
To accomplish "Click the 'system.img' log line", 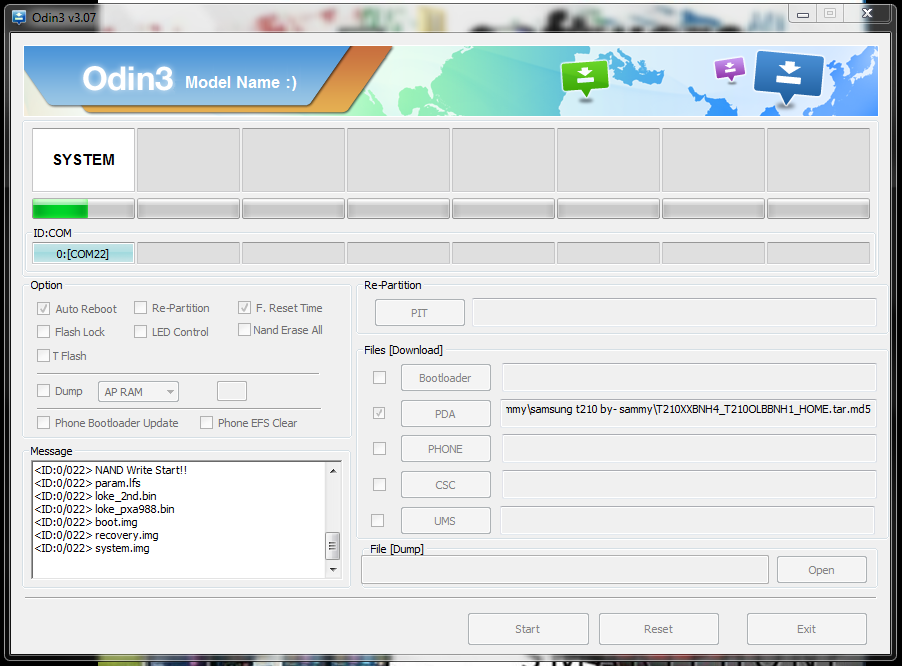I will [92, 548].
